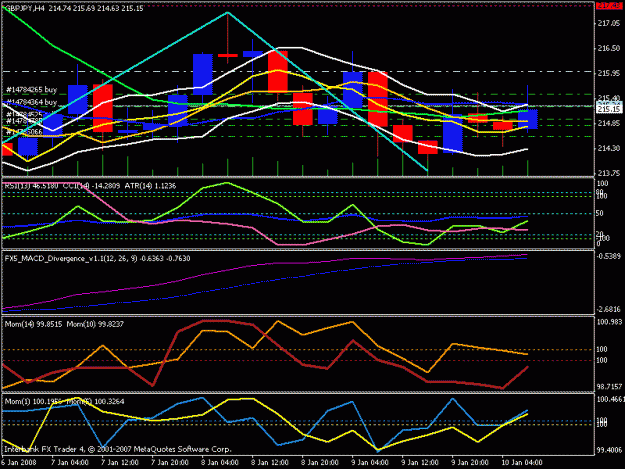Select the current price label 215.15

pyautogui.click(x=609, y=109)
